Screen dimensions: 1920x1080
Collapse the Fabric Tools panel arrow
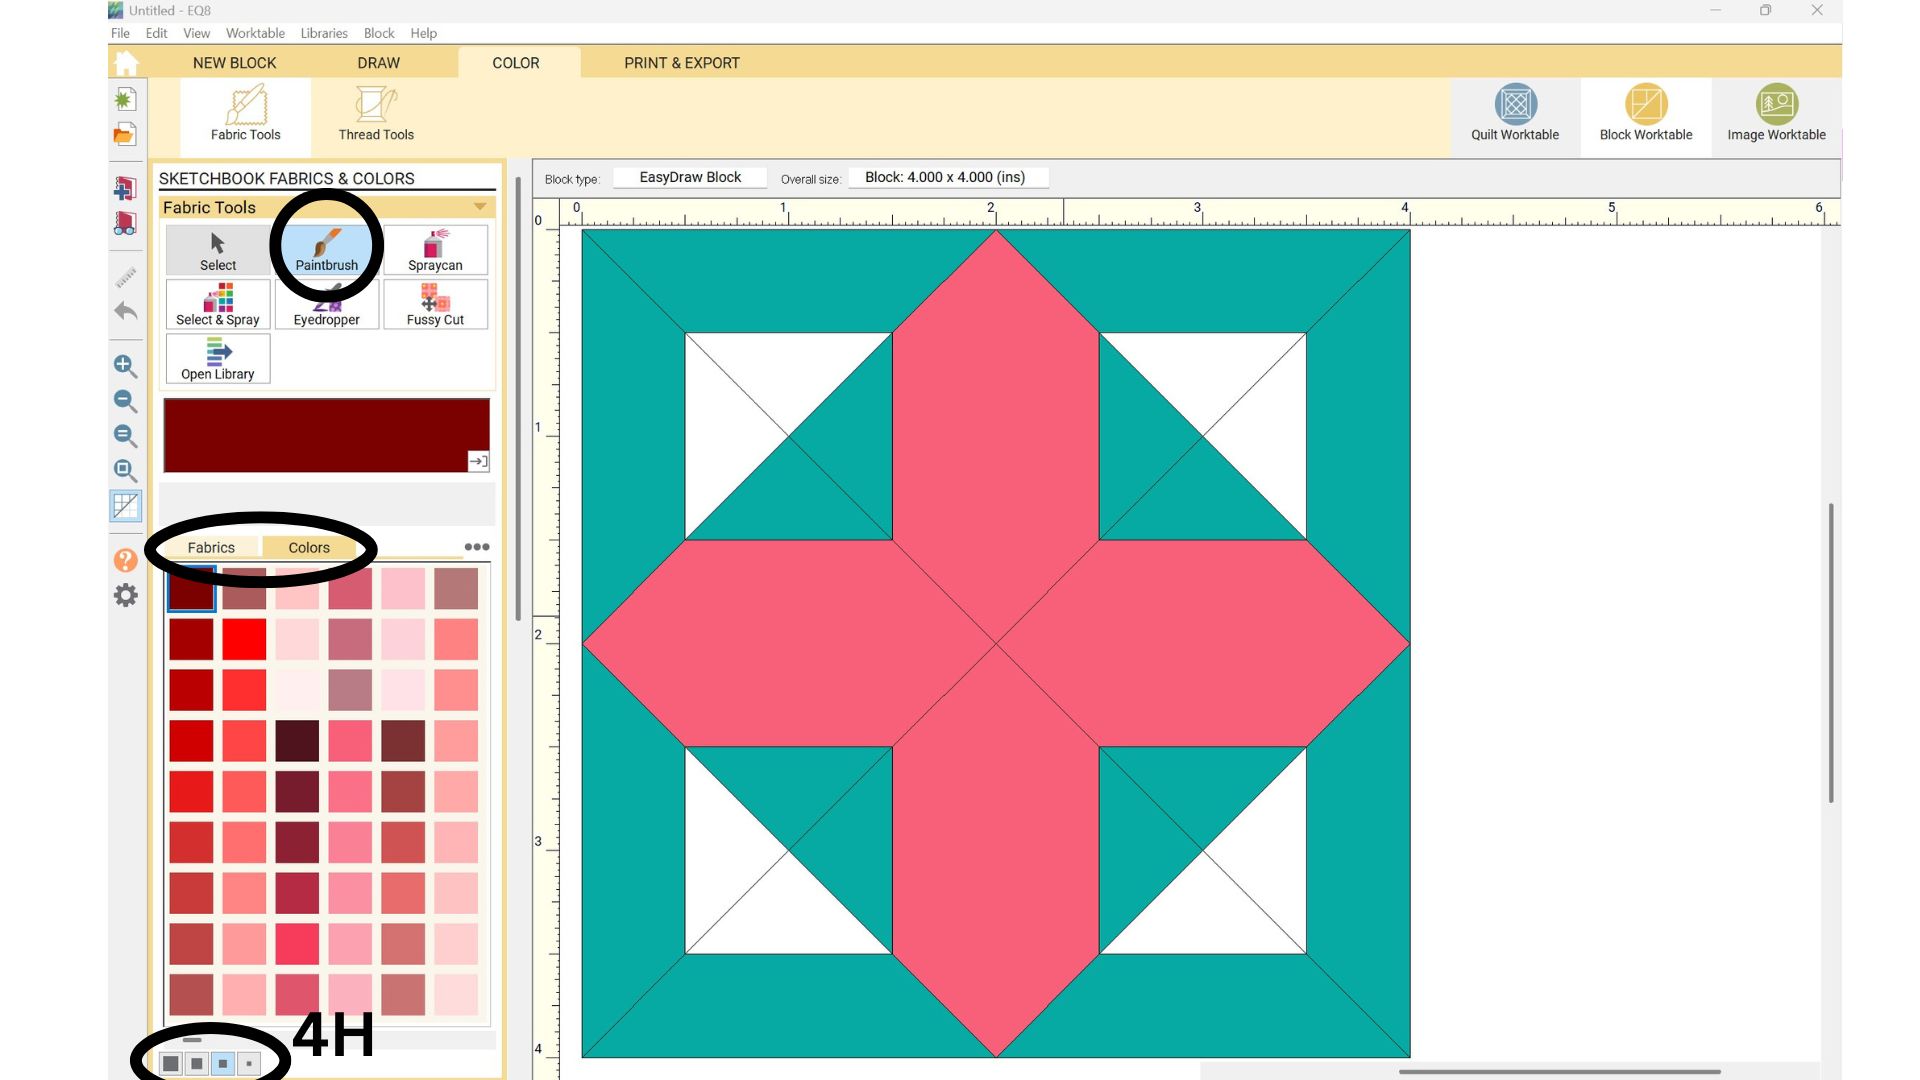tap(480, 207)
